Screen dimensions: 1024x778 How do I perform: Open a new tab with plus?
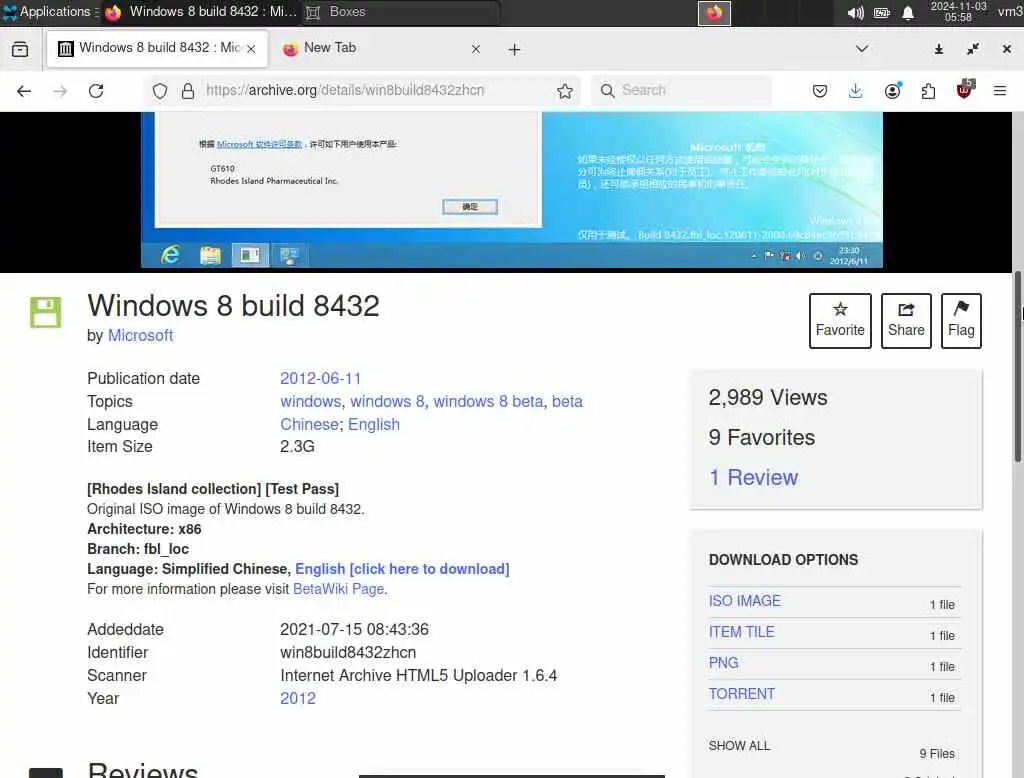coord(515,50)
